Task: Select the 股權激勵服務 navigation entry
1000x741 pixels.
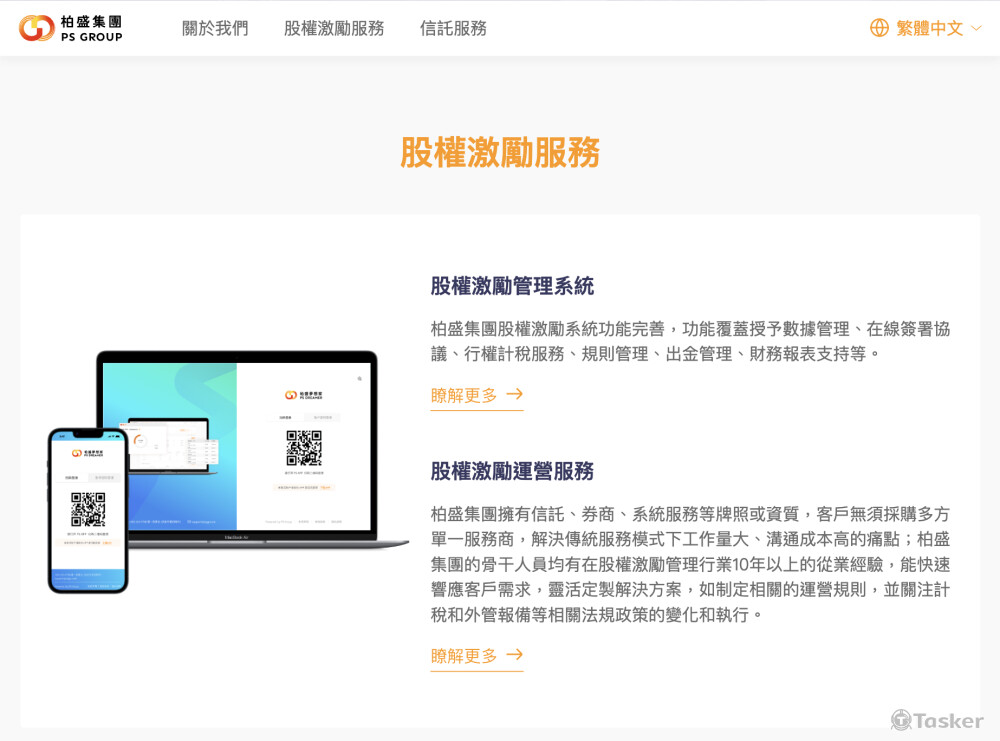Action: pyautogui.click(x=332, y=28)
